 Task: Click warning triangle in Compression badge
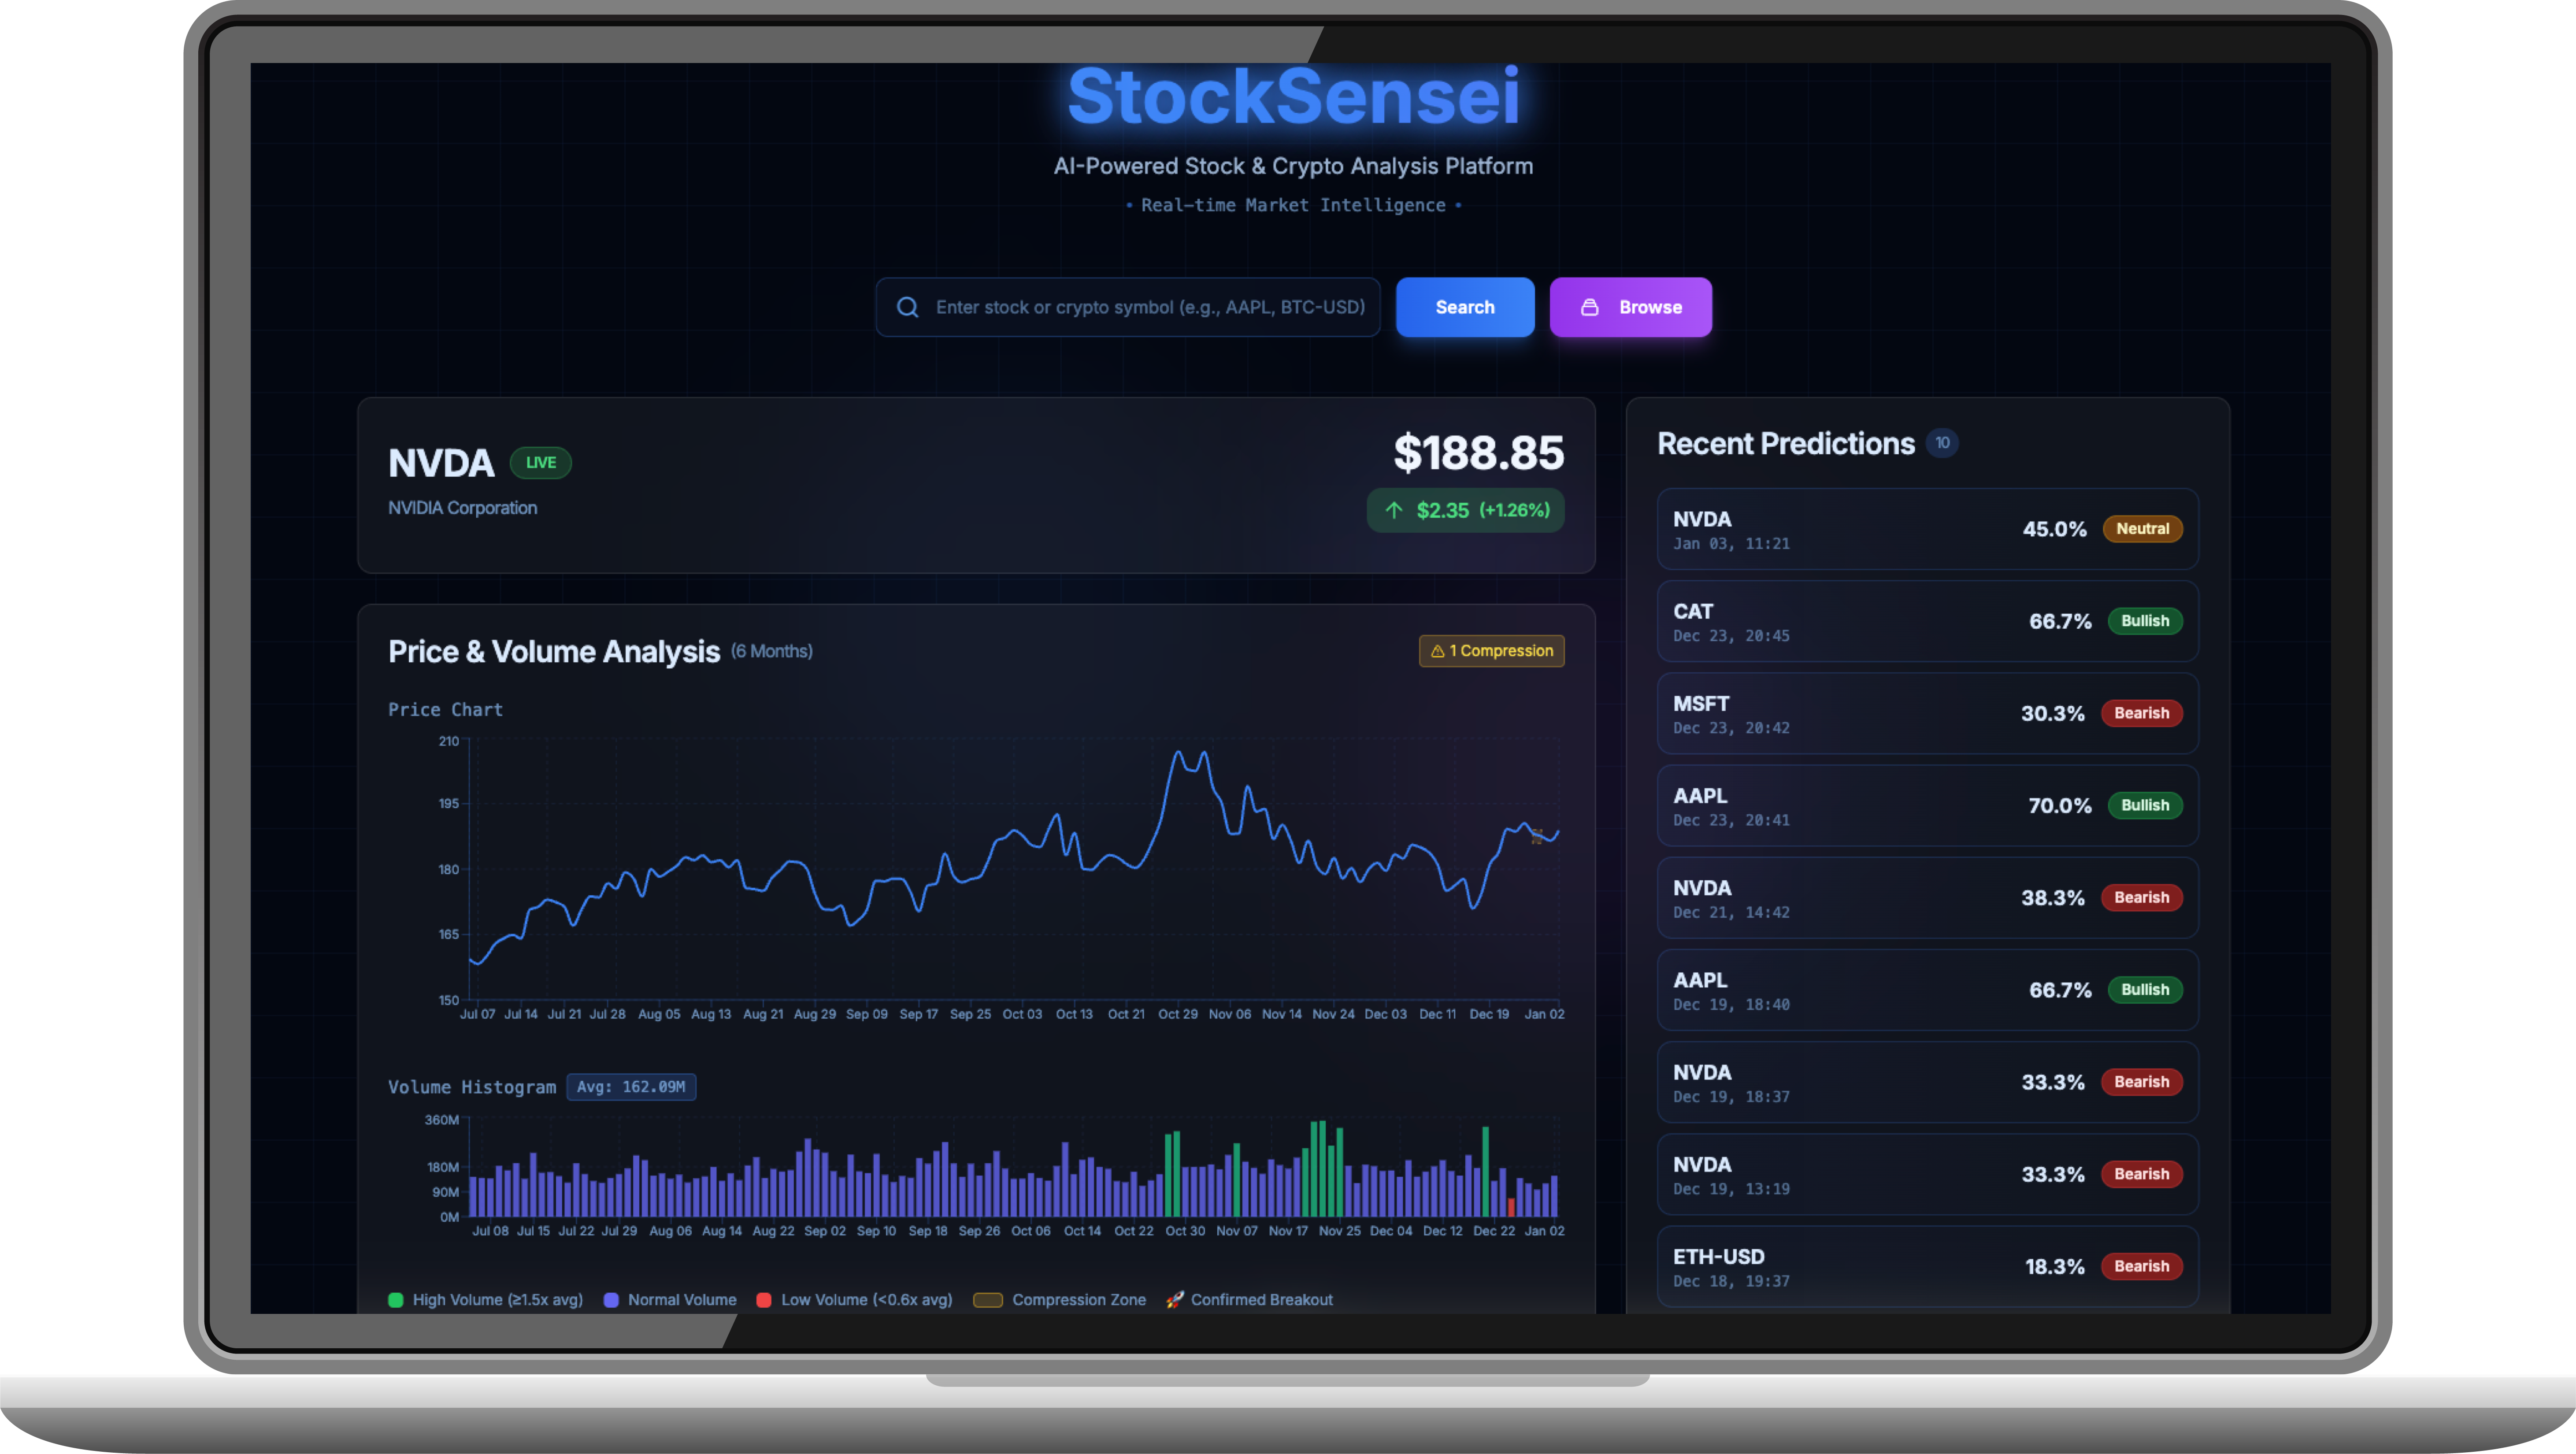pyautogui.click(x=1437, y=651)
